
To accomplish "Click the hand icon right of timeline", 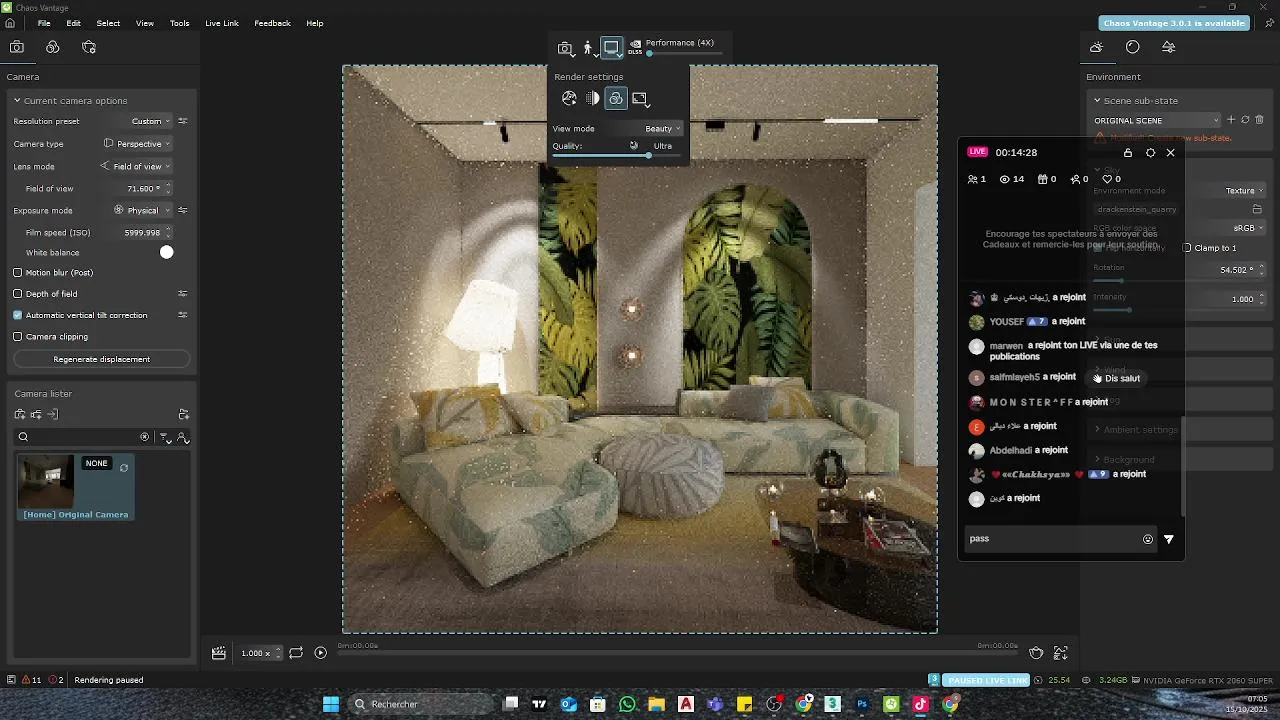I will point(1037,653).
